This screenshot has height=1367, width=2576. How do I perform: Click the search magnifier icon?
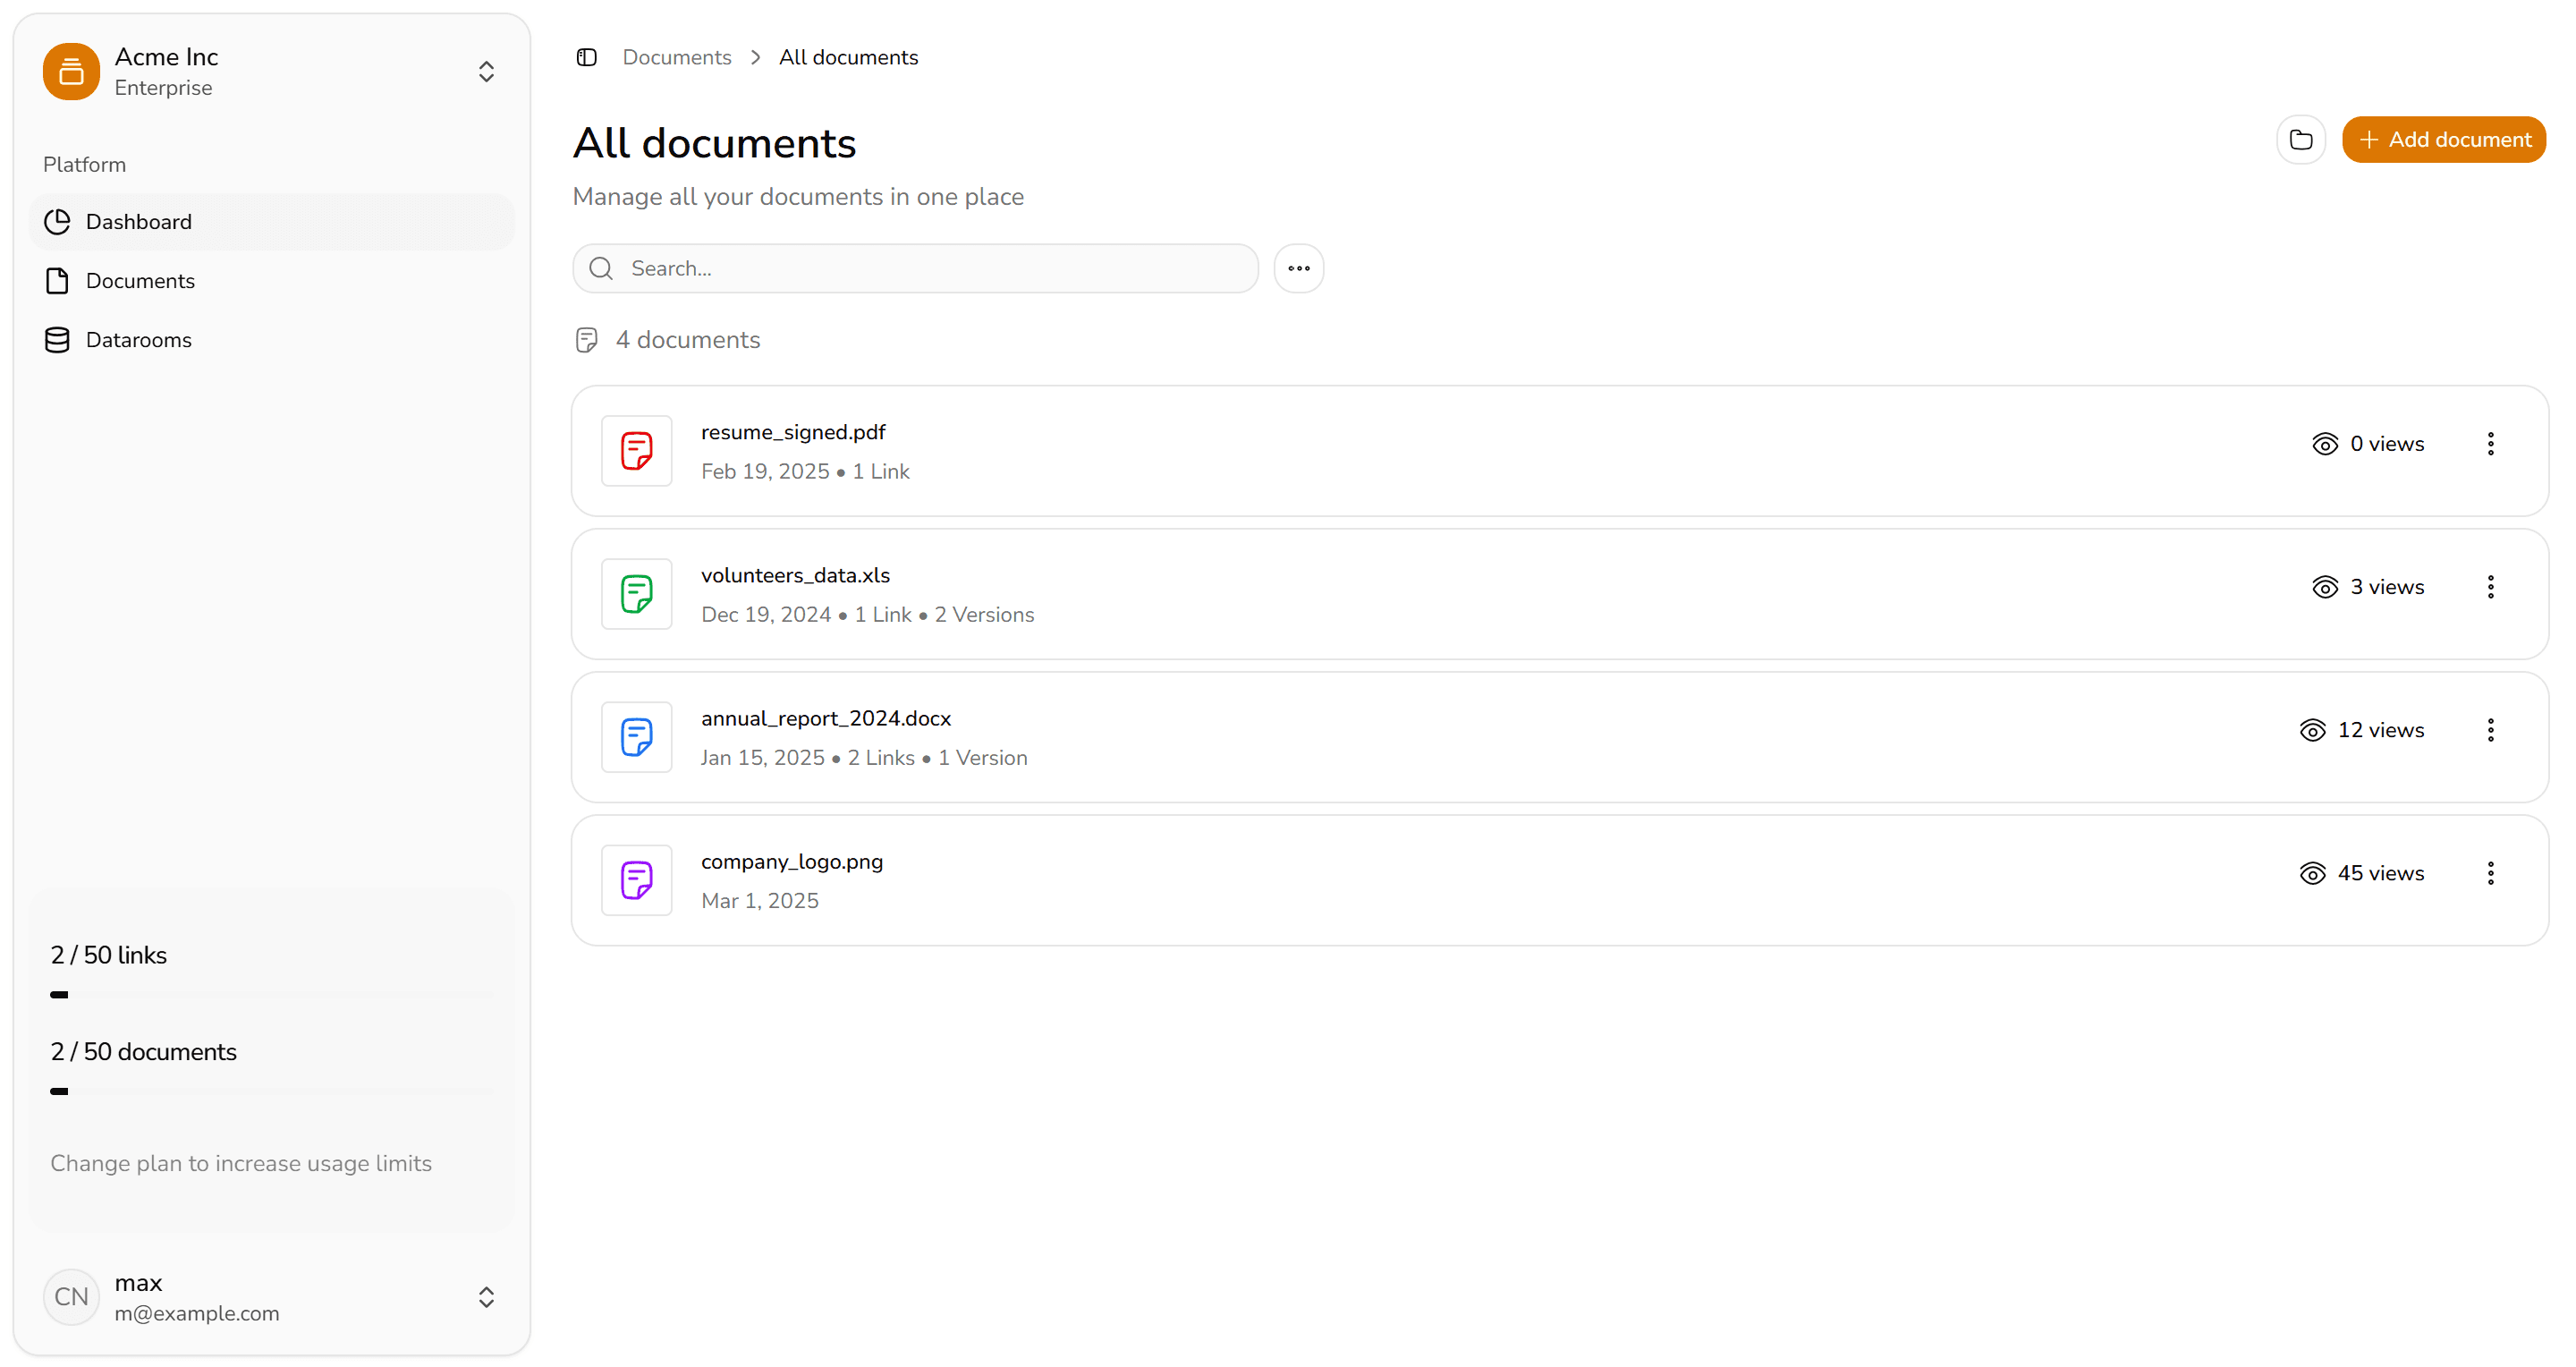click(x=601, y=268)
